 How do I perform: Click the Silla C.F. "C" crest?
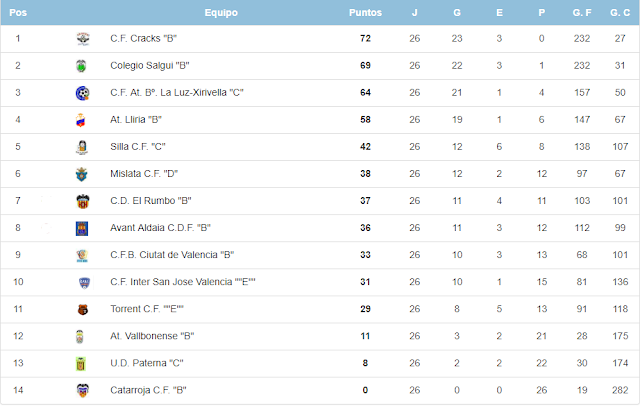[x=82, y=147]
